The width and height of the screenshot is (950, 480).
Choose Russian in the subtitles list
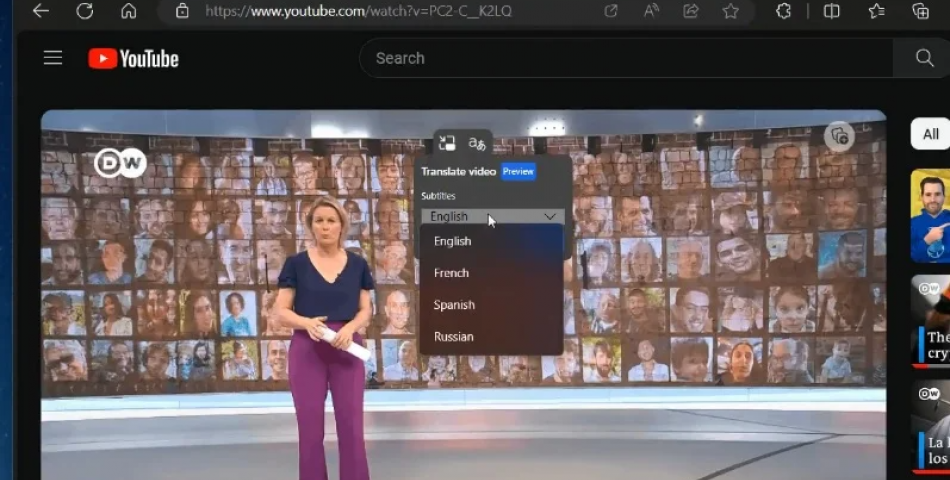pos(491,336)
